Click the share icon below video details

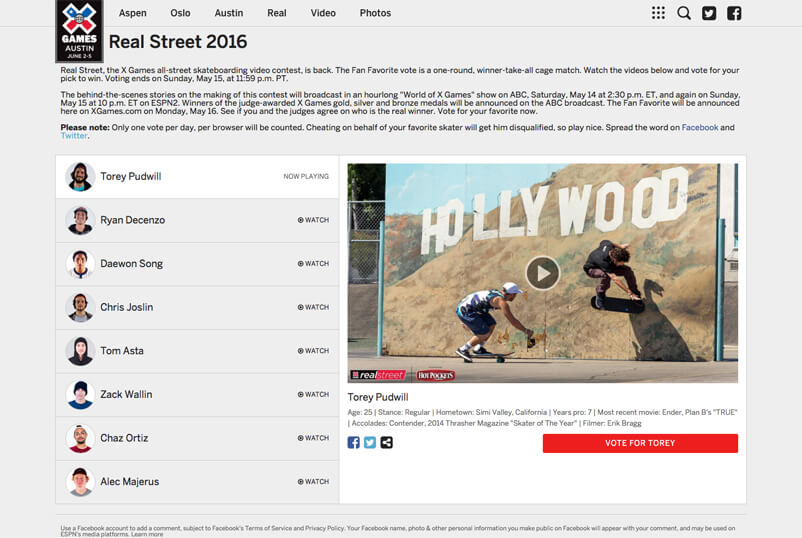tap(387, 442)
